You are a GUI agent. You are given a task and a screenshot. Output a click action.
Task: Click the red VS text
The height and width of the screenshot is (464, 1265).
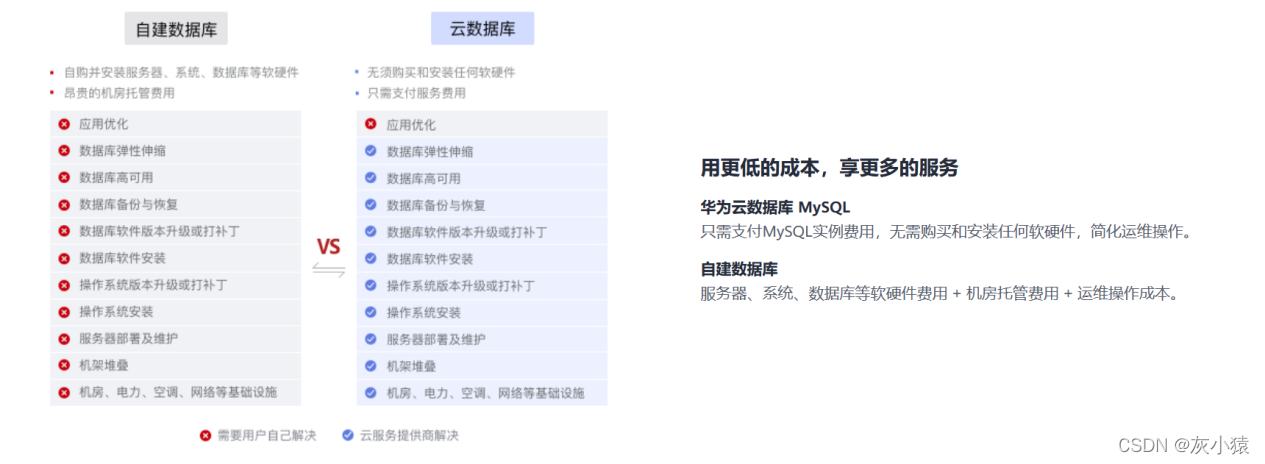pos(329,246)
